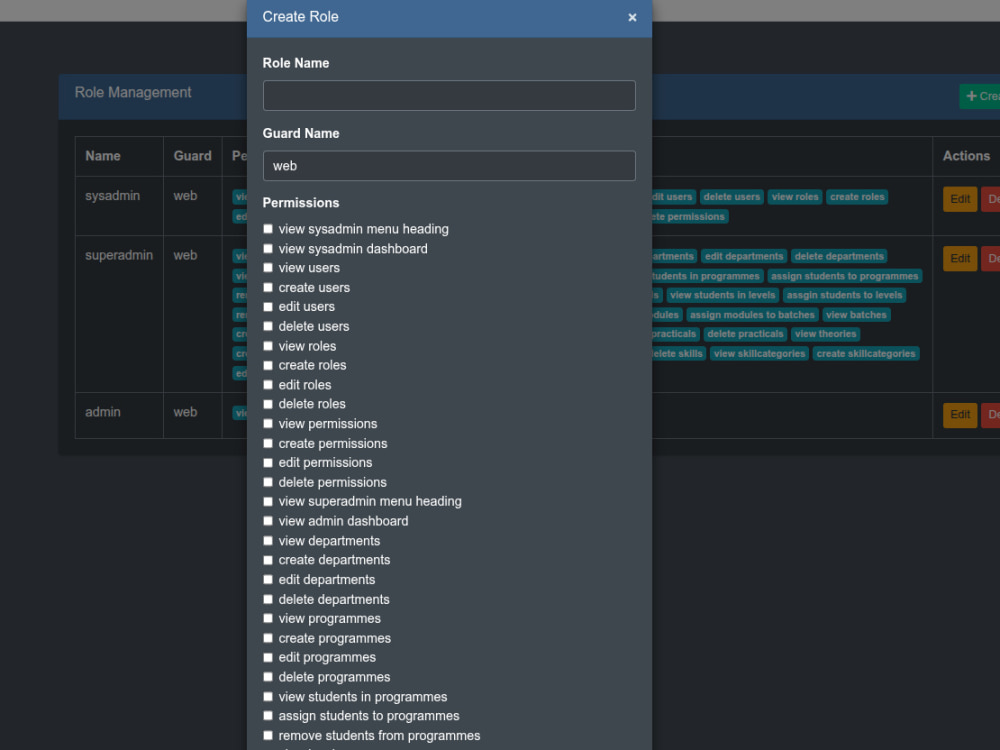Click Edit button in superadmin row
Screen dimensions: 1000x750
click(960, 258)
